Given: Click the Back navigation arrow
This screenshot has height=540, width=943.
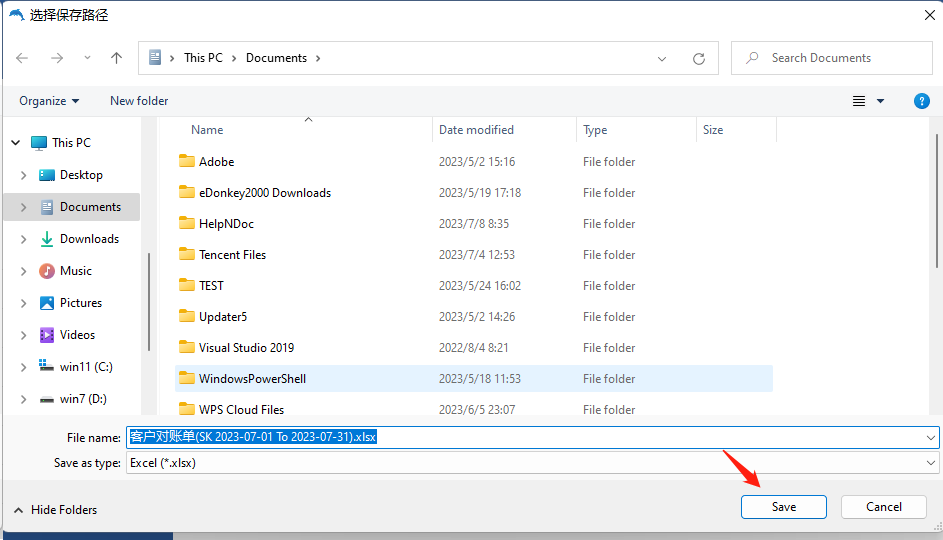Looking at the screenshot, I should 23,58.
